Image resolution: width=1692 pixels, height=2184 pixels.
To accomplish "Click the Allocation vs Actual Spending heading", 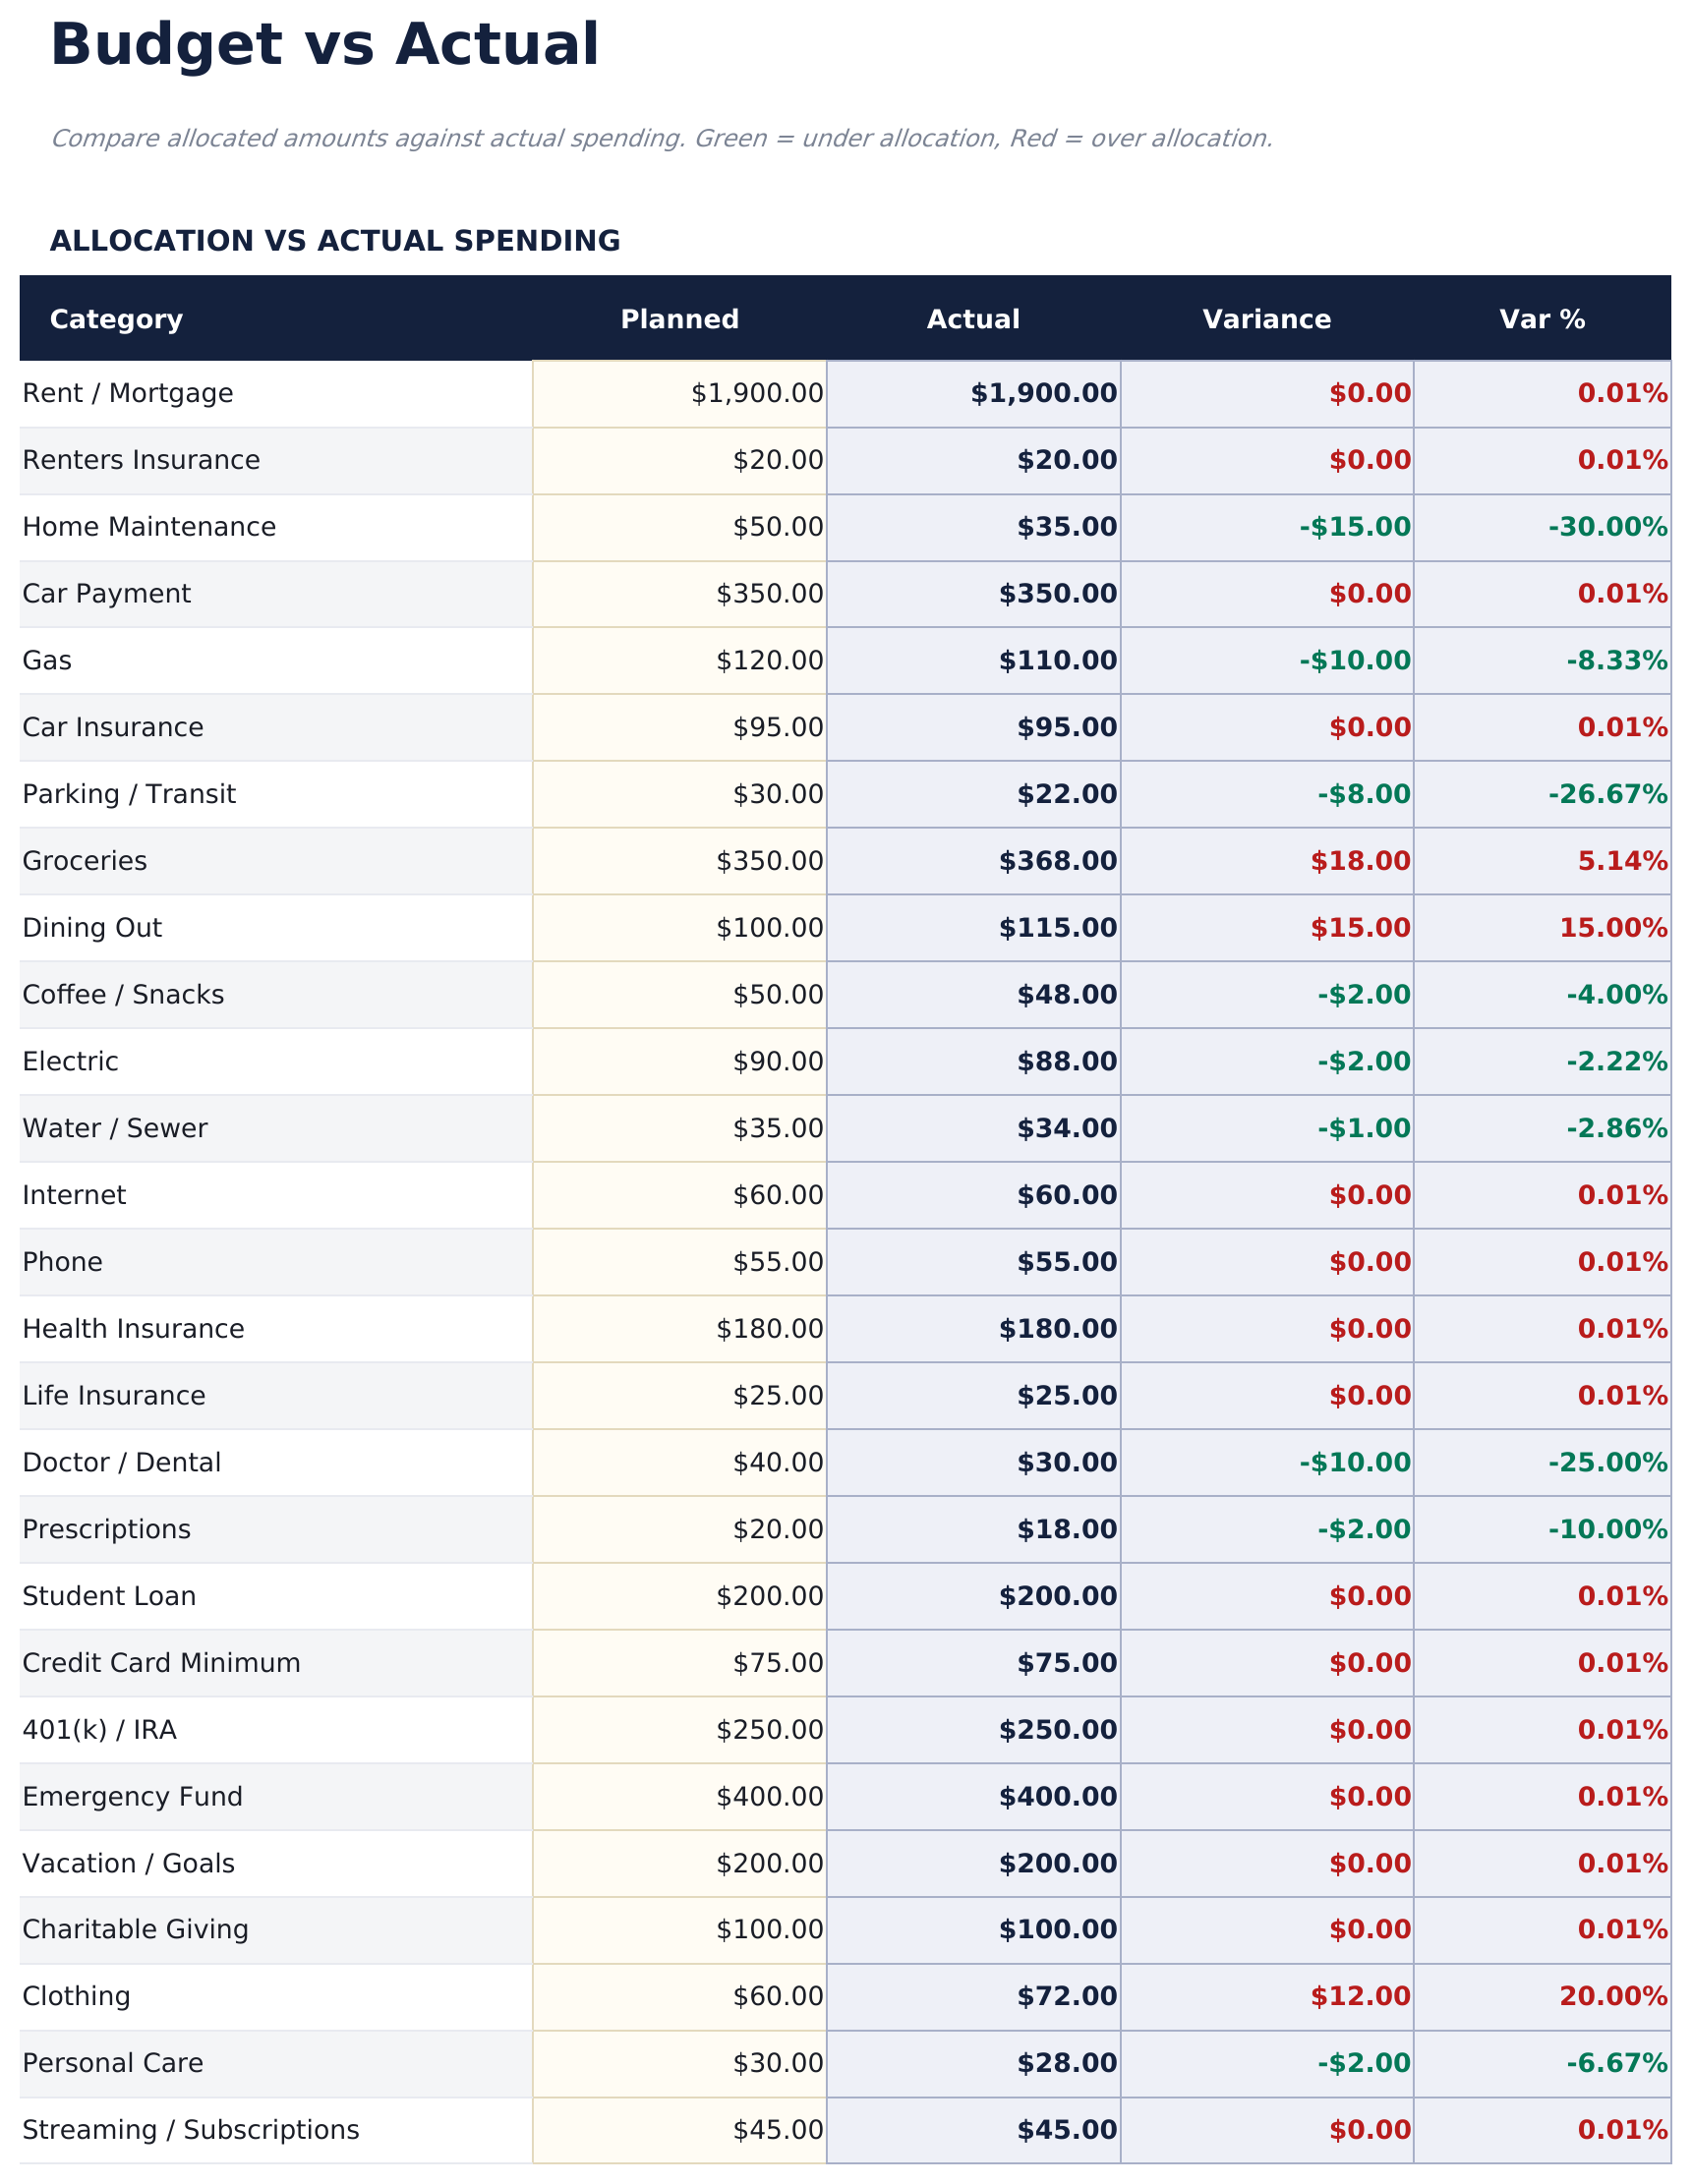I will 334,241.
